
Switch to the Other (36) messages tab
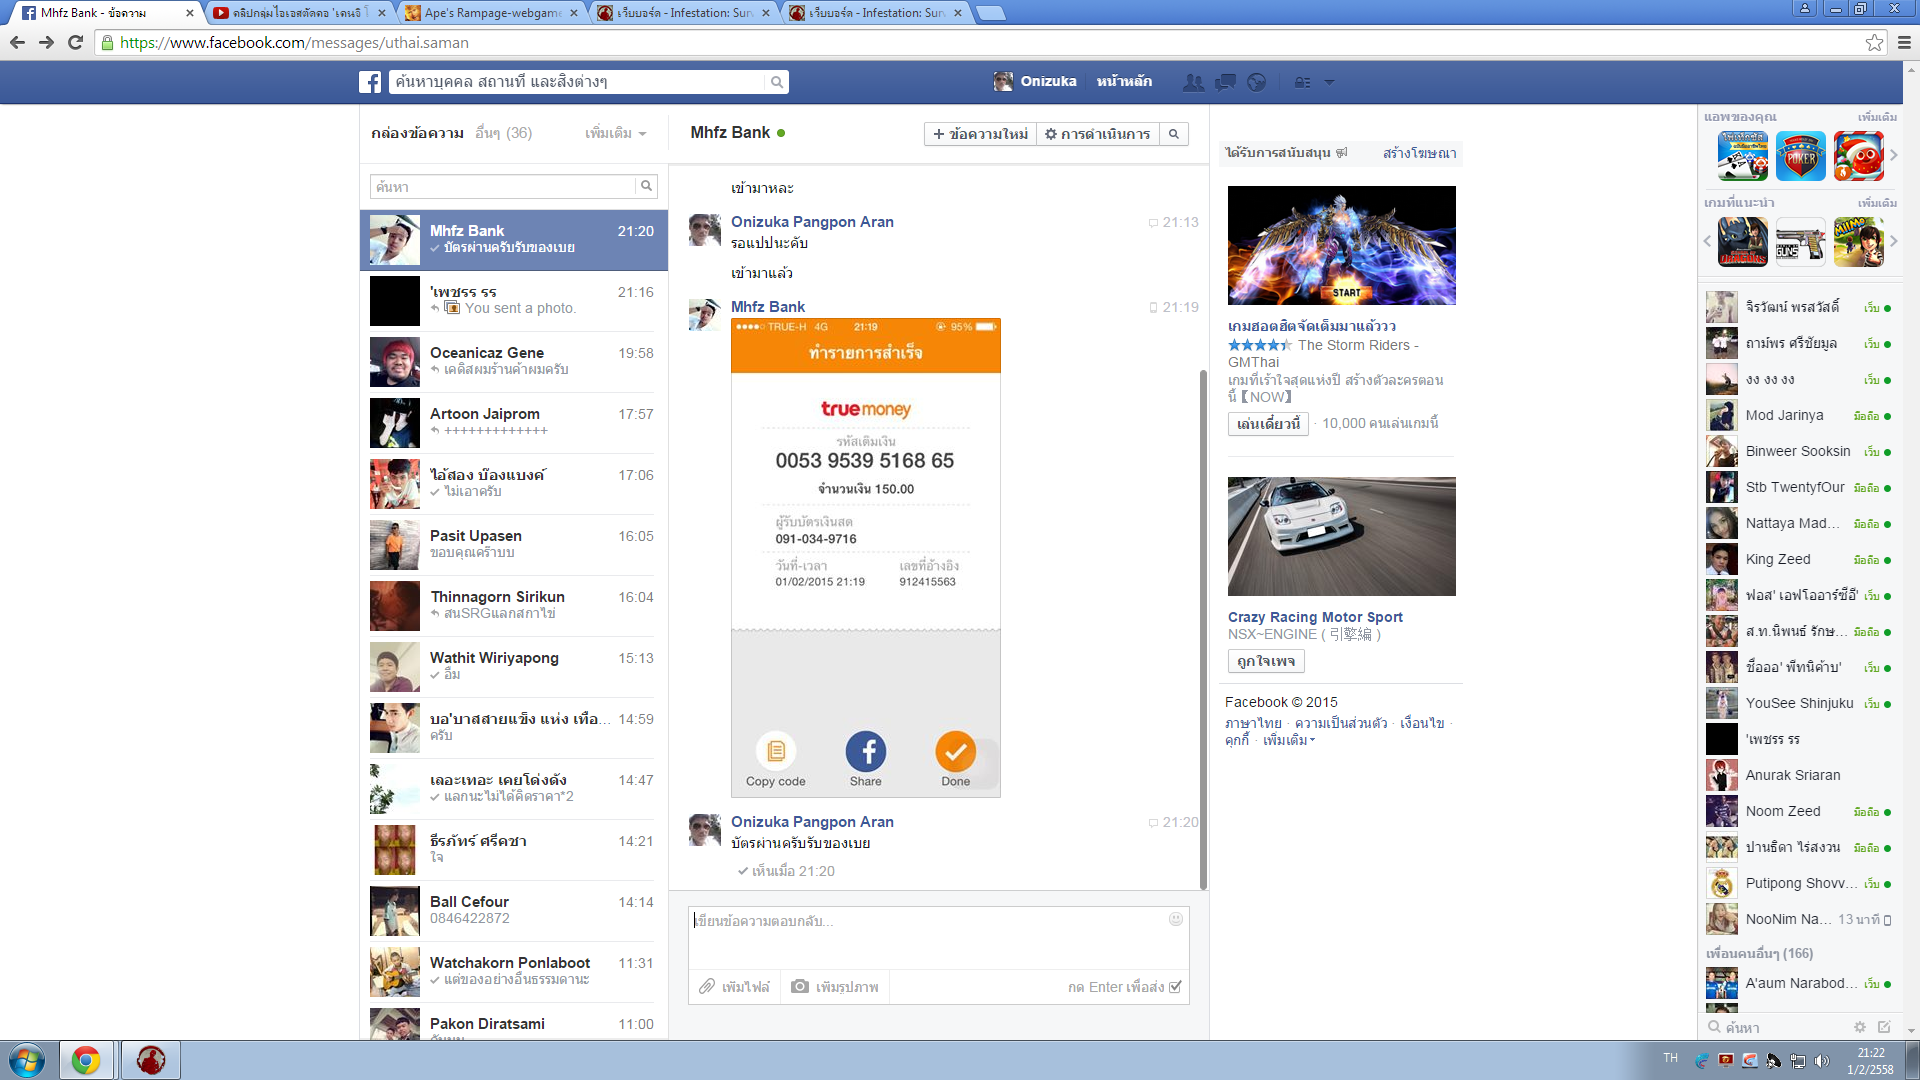503,133
